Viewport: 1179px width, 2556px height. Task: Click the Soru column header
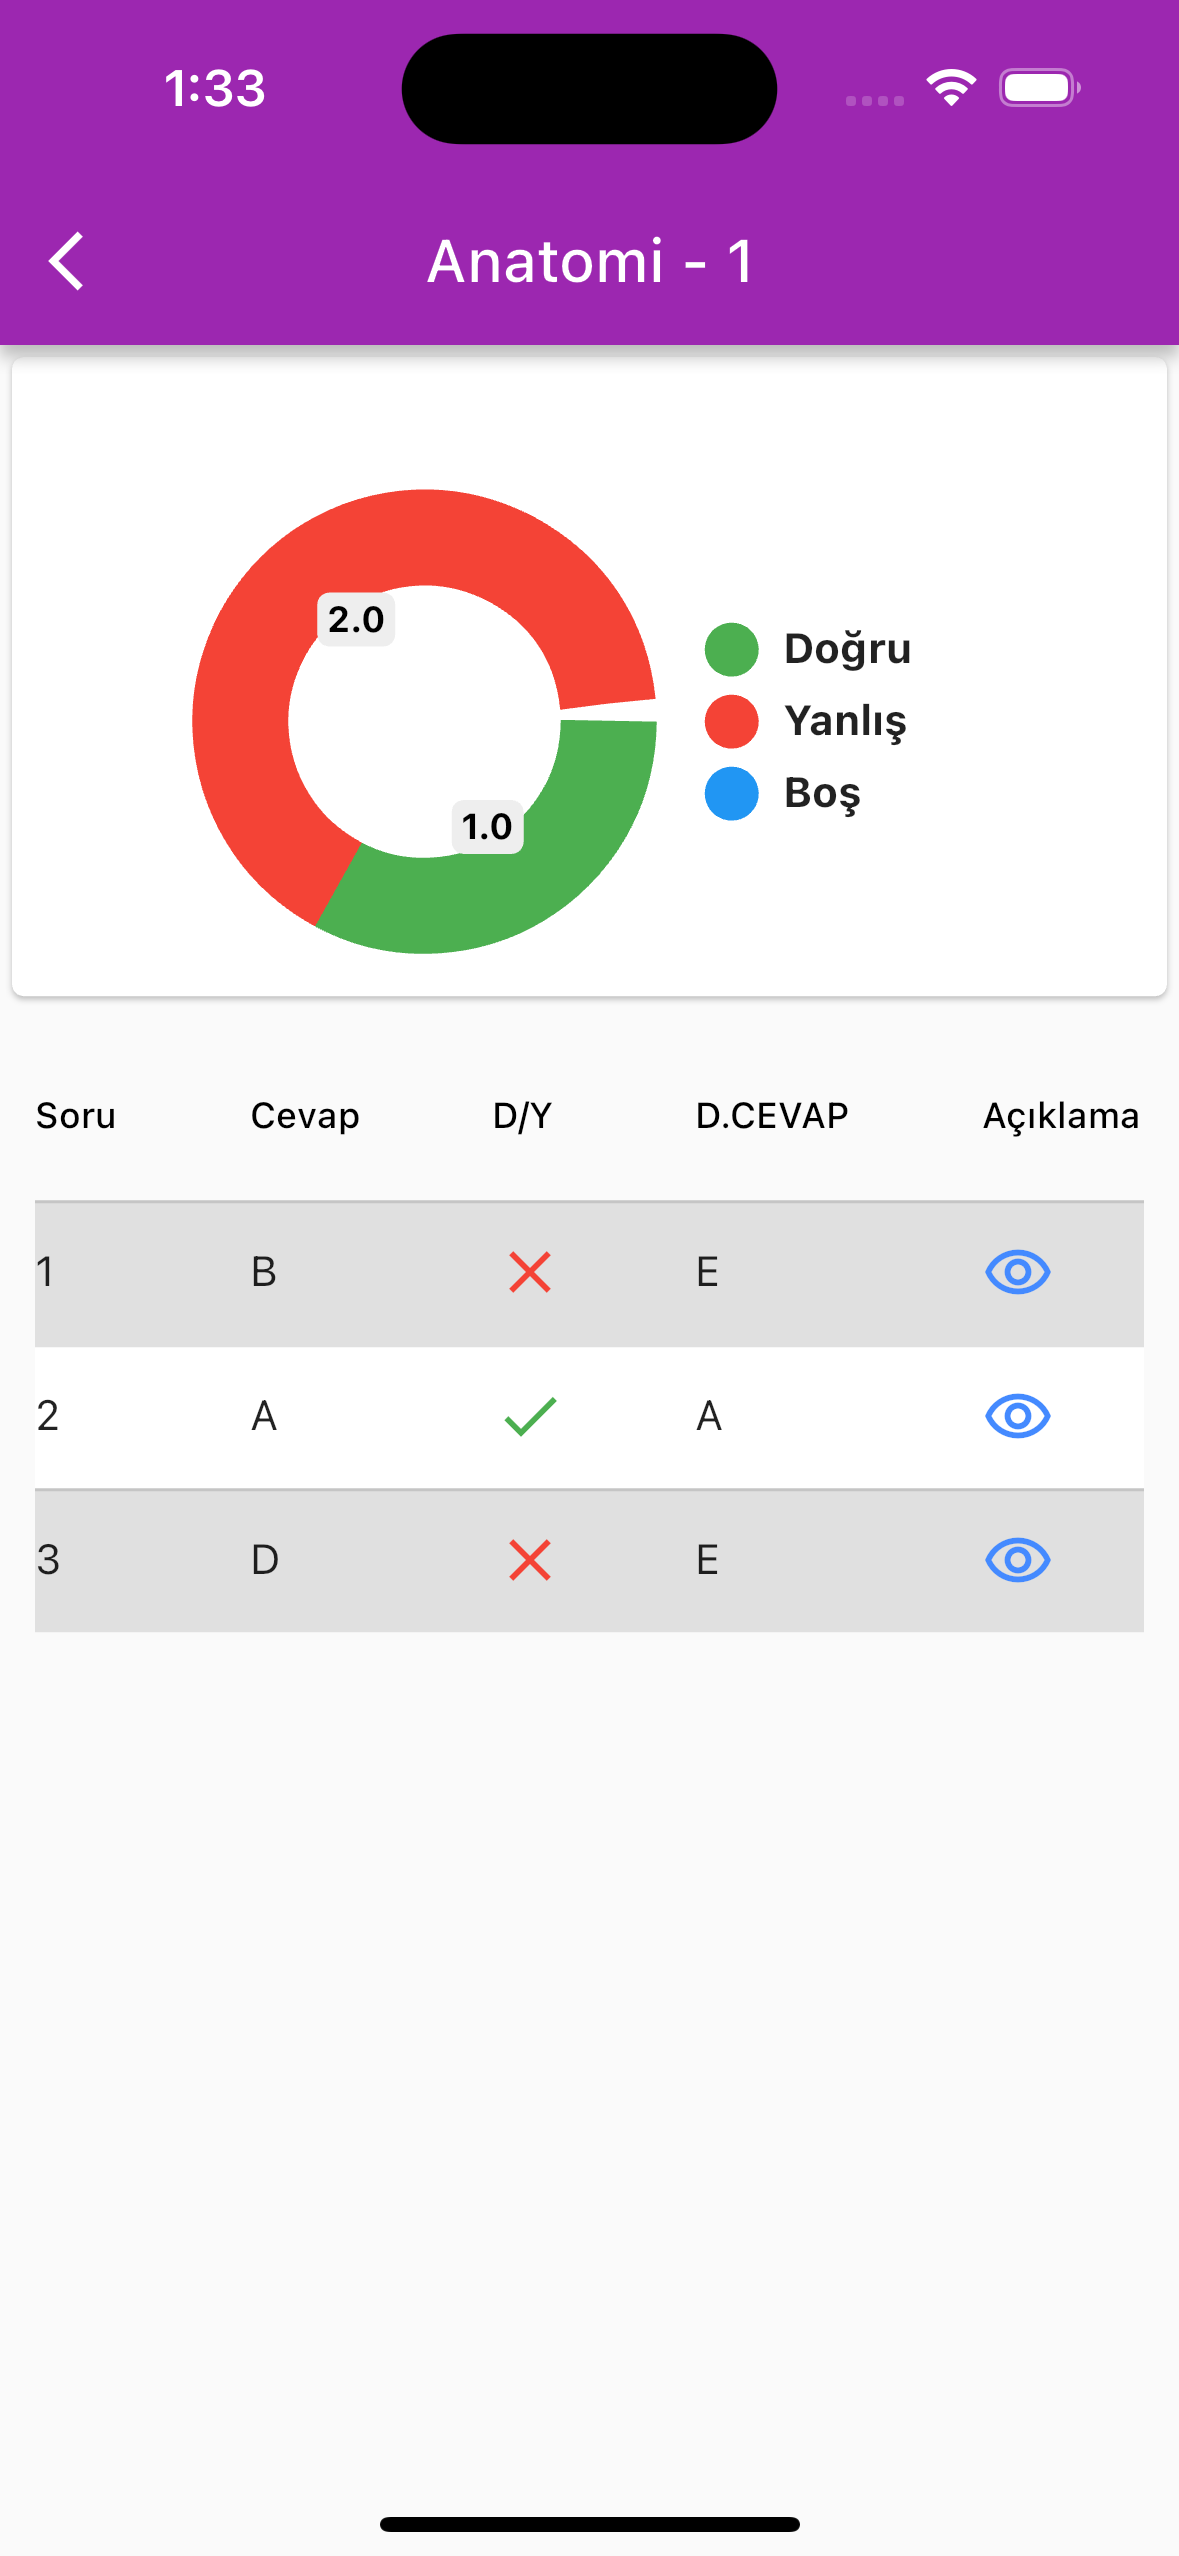[76, 1116]
